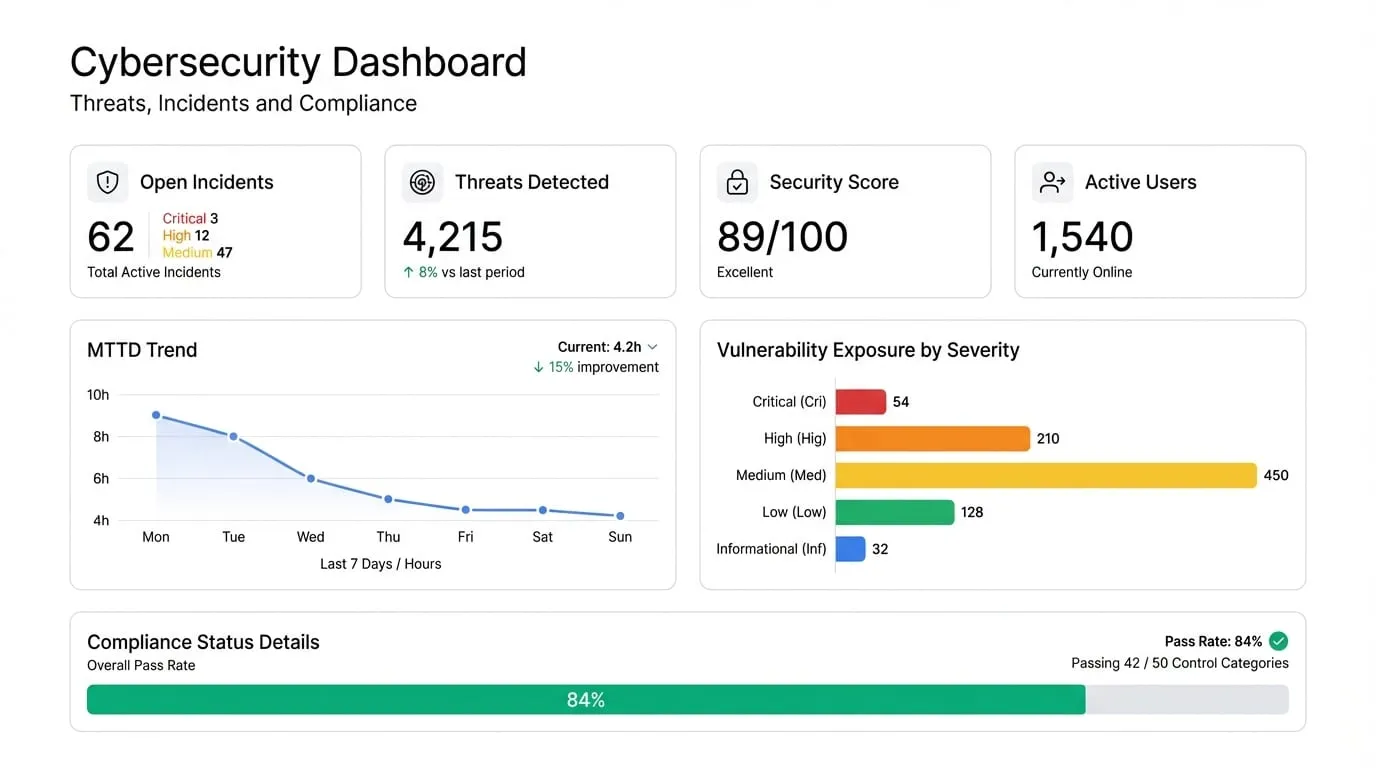Viewport: 1376px width, 768px height.
Task: Click the Pass Rate: 84% label
Action: click(1213, 641)
